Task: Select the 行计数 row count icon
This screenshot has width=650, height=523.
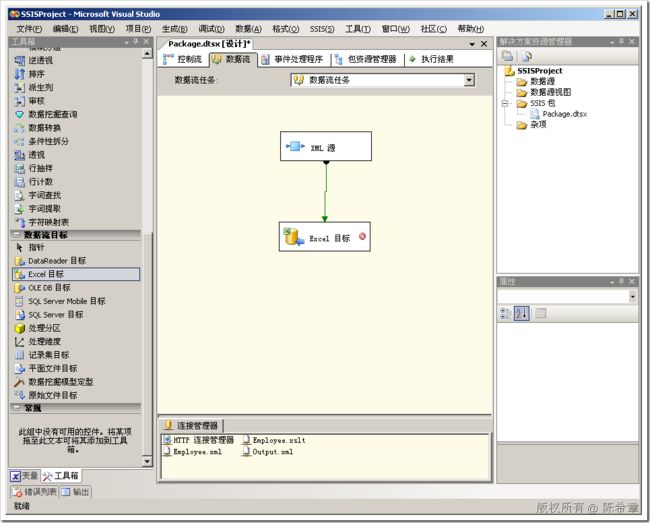Action: (x=19, y=182)
